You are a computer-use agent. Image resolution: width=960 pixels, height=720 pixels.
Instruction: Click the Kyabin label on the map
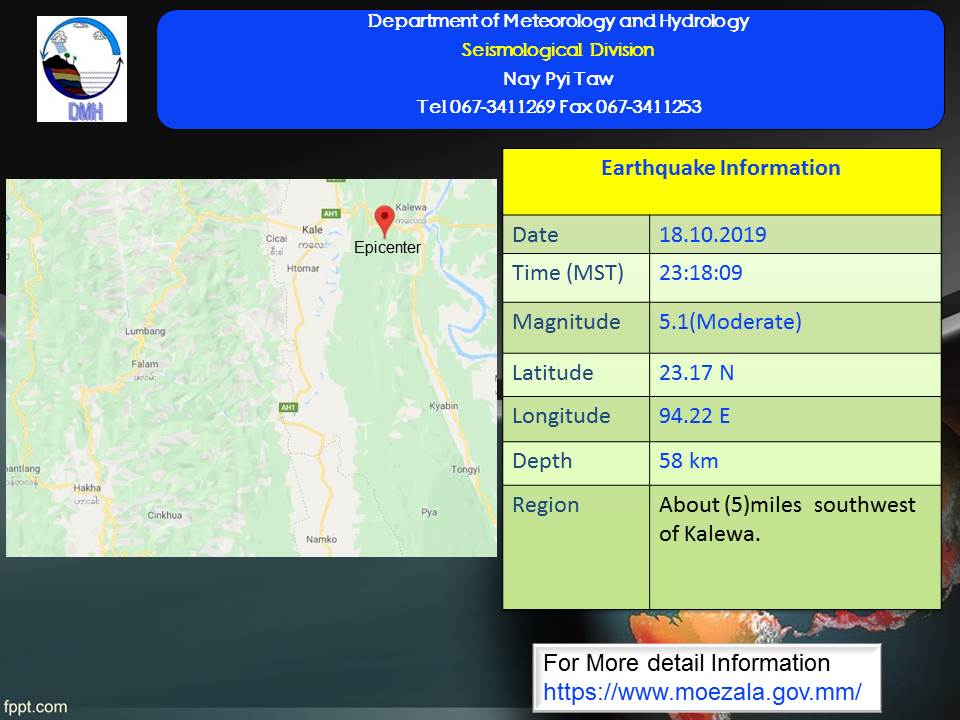coord(443,406)
